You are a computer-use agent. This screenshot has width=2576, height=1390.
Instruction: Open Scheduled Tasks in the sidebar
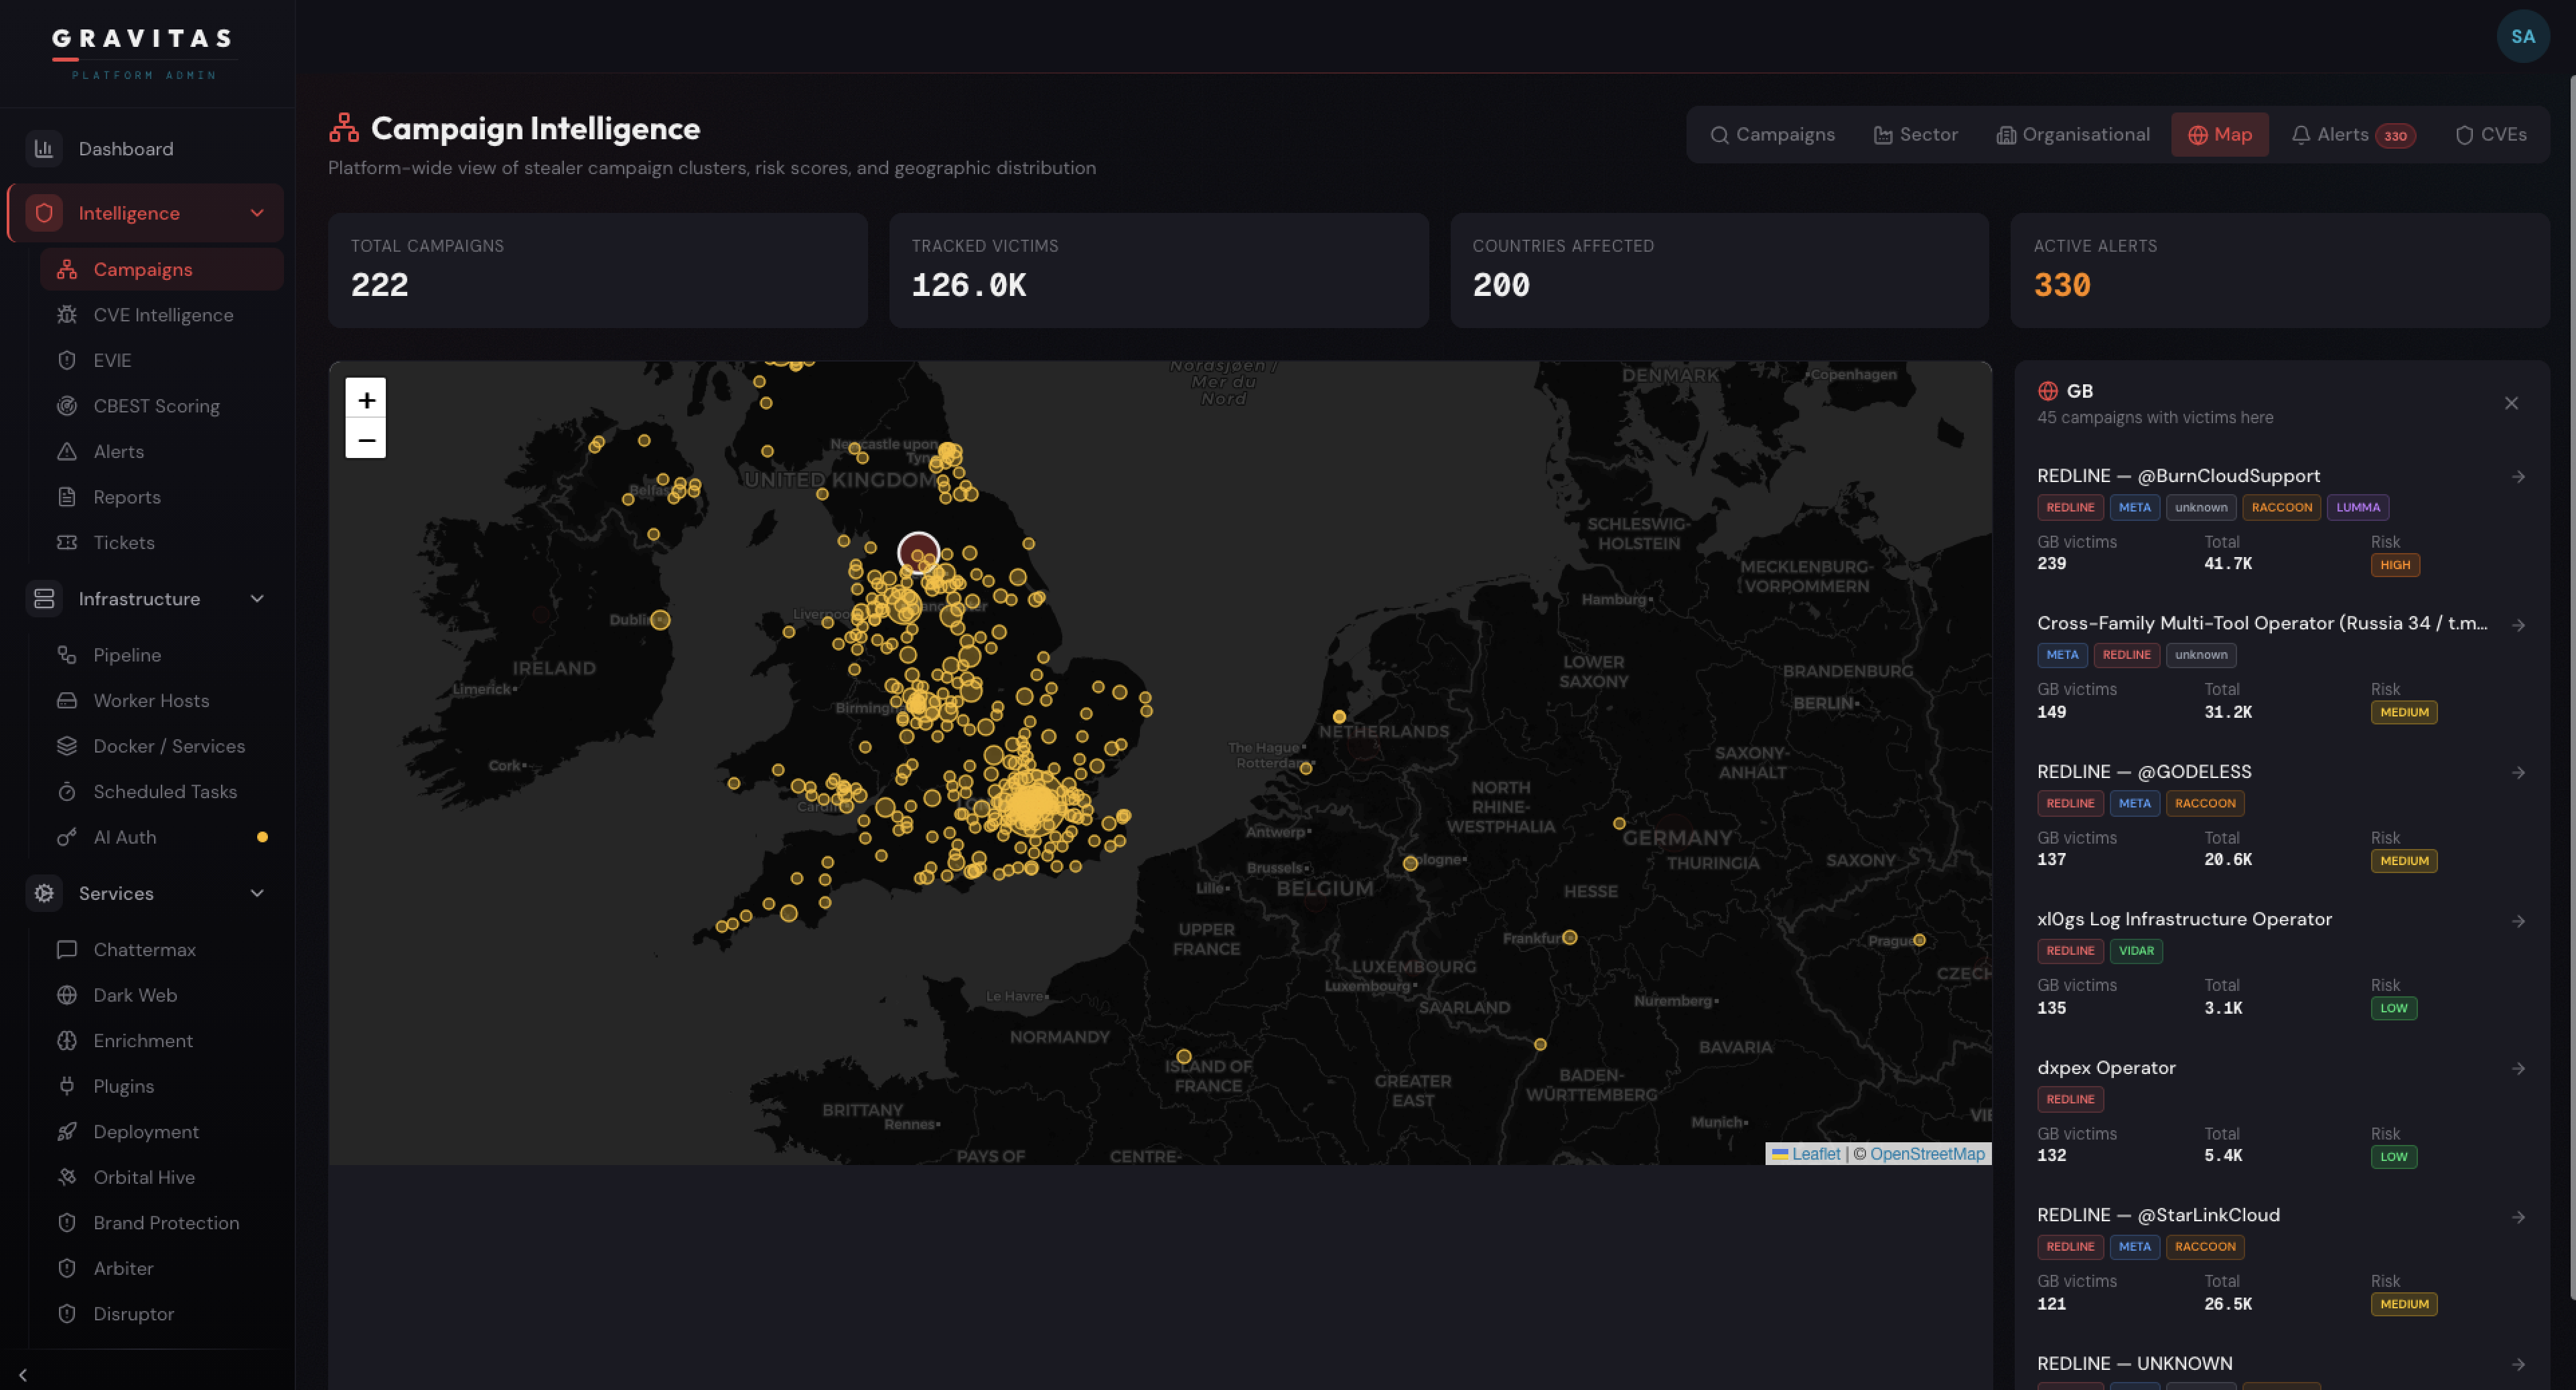(161, 791)
